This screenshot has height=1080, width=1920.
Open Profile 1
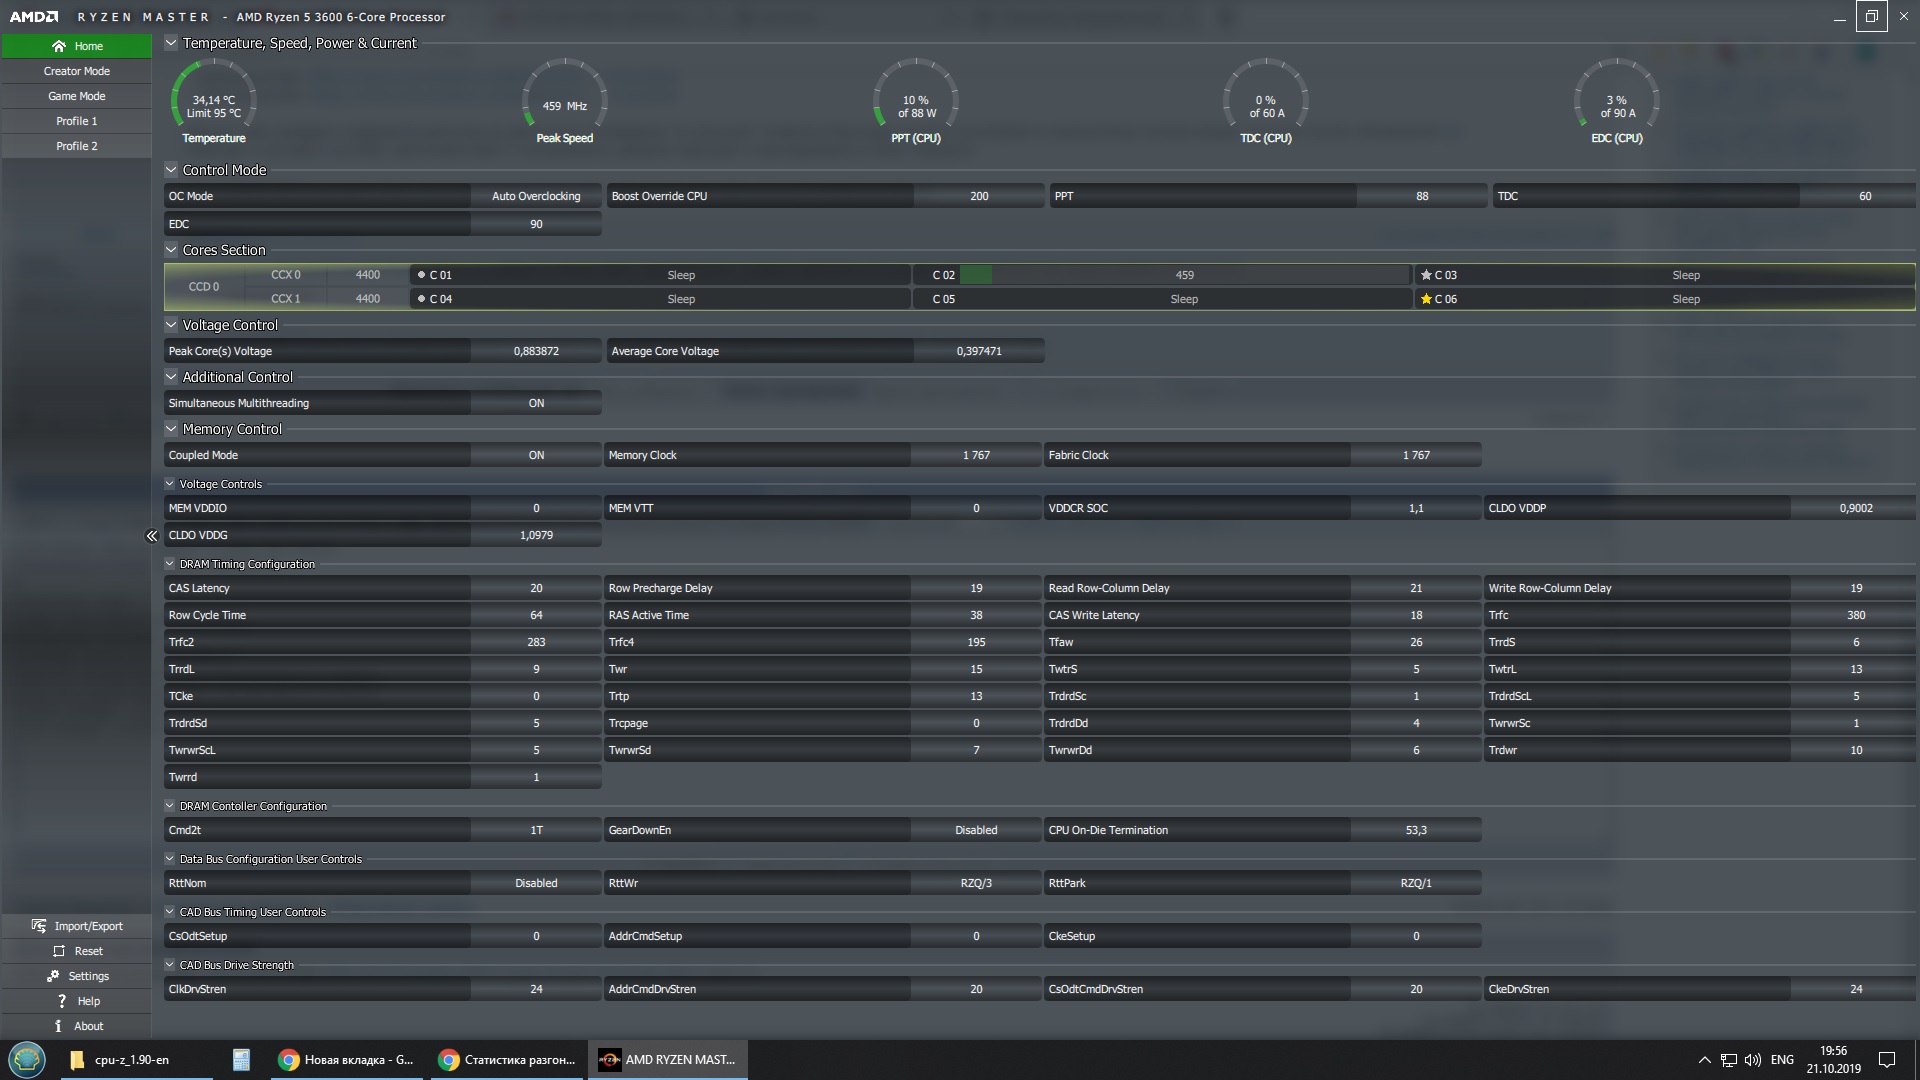tap(76, 121)
